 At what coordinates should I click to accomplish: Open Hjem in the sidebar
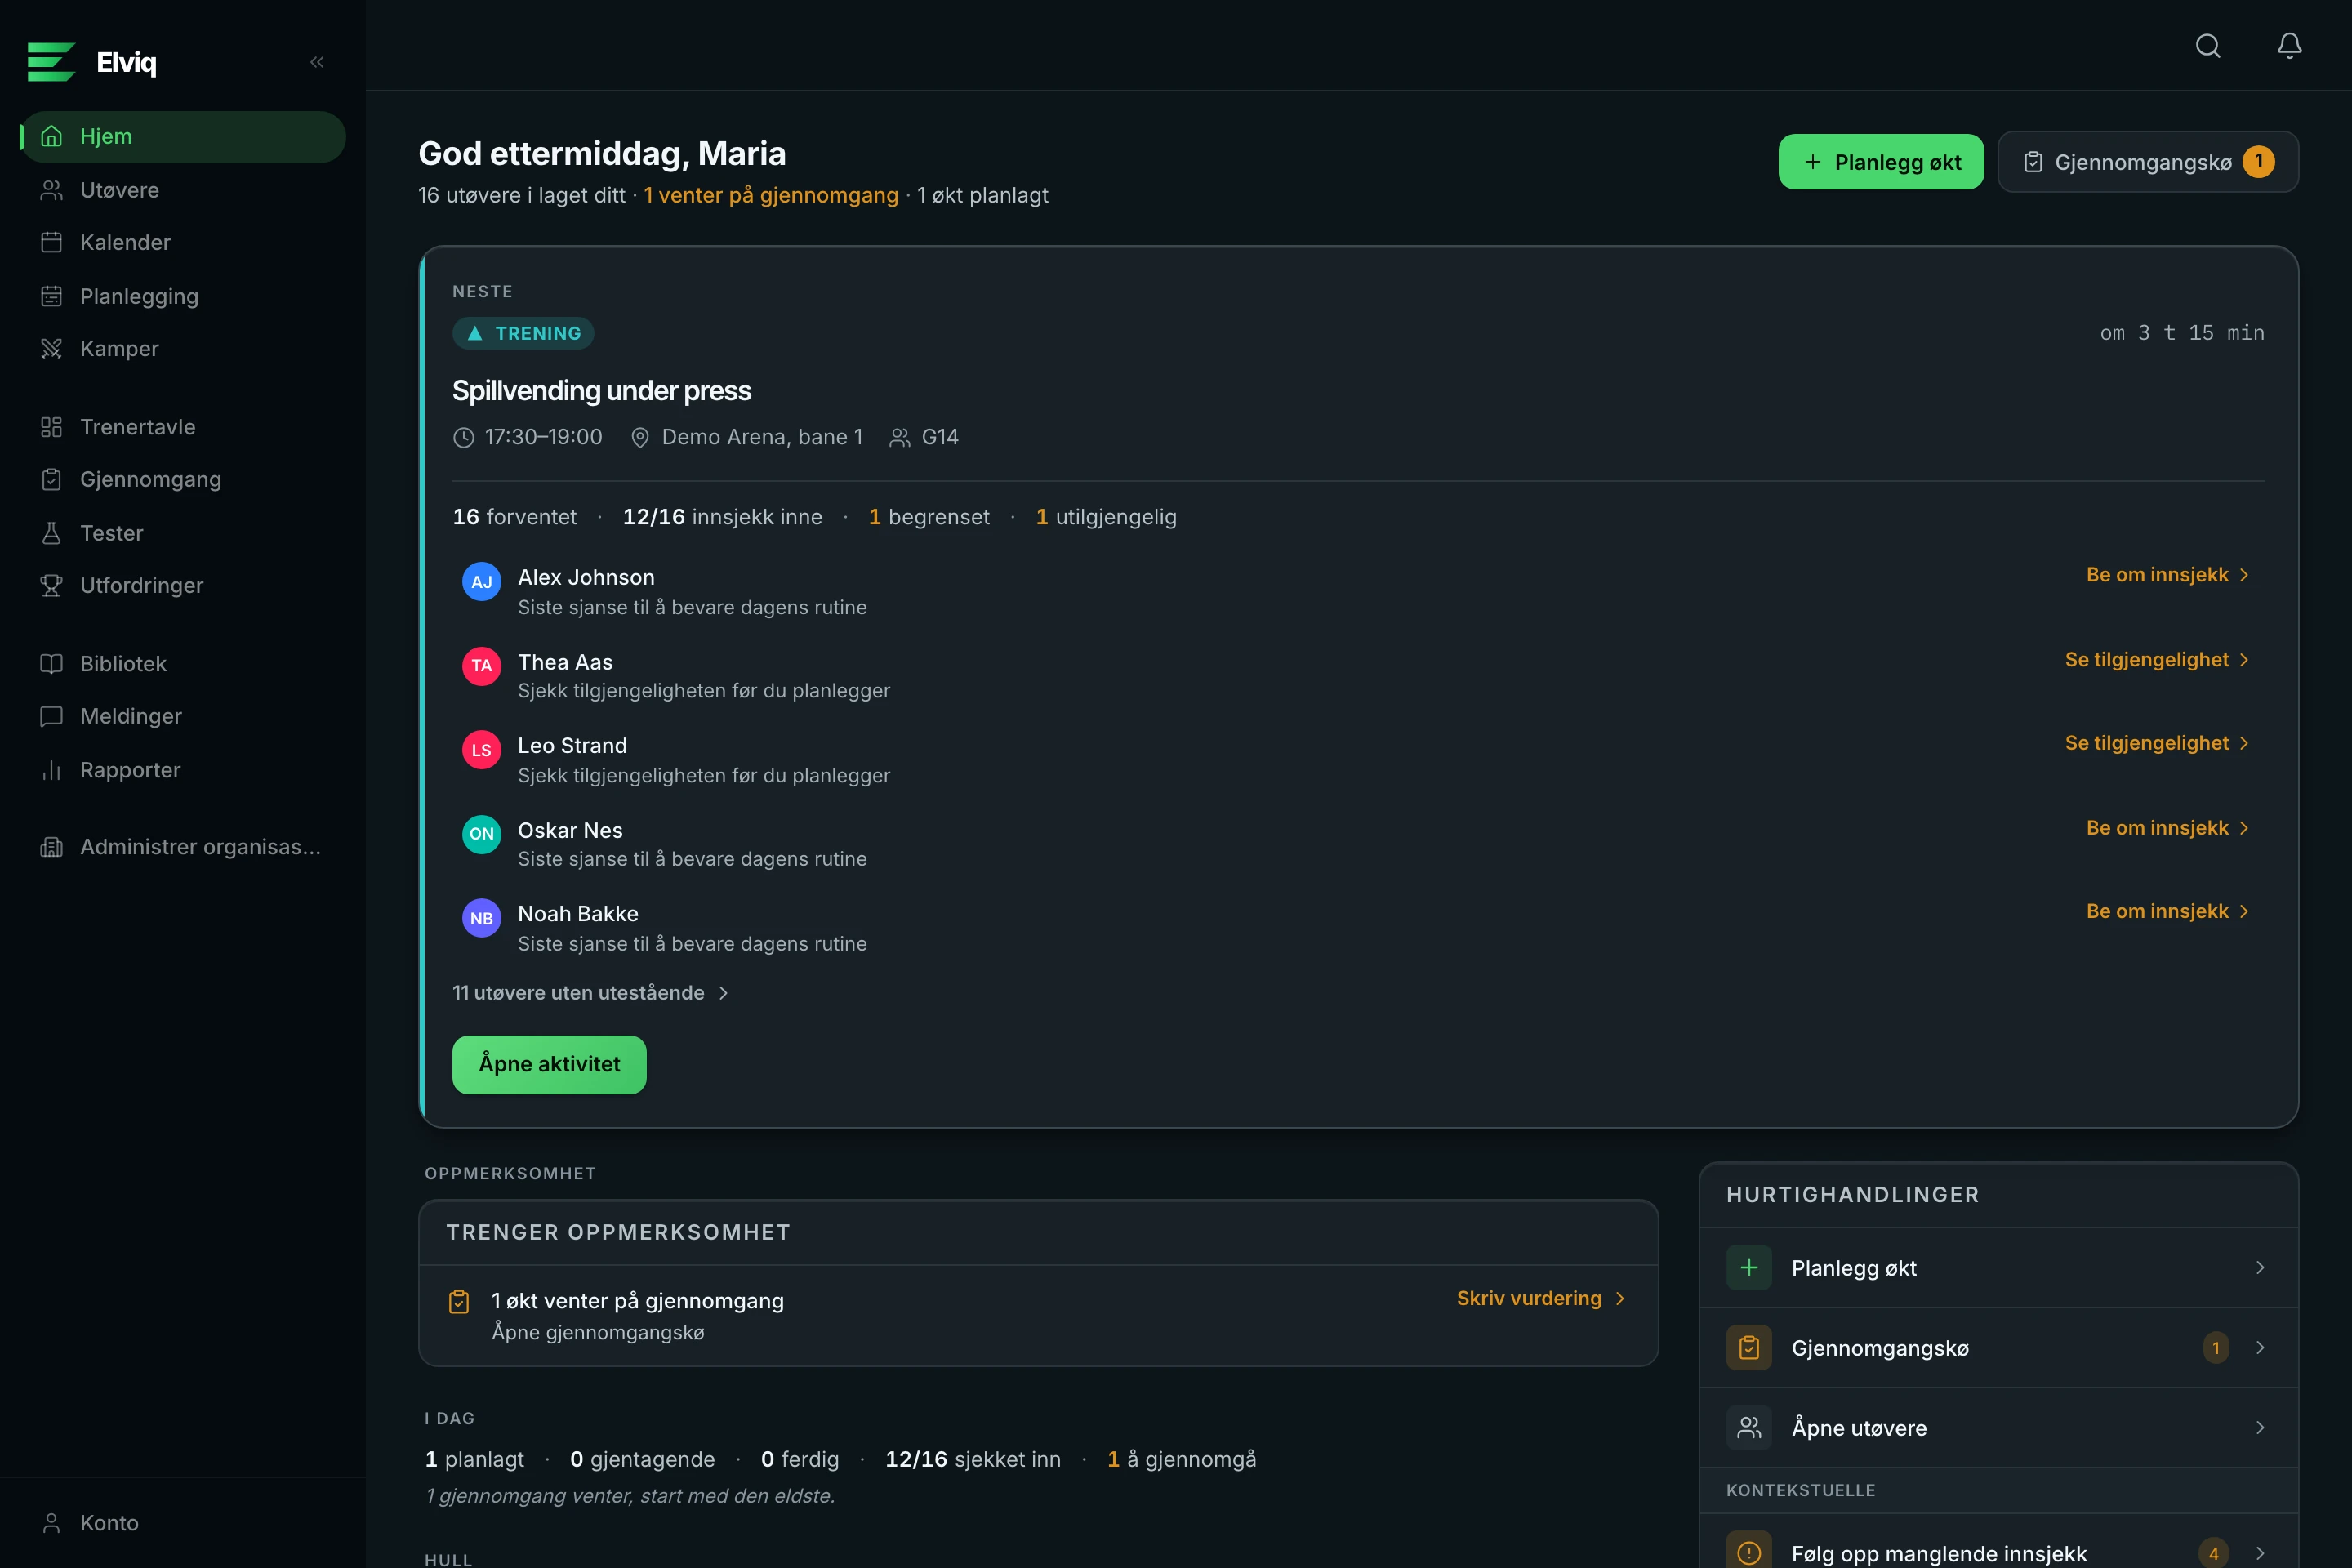click(x=184, y=137)
